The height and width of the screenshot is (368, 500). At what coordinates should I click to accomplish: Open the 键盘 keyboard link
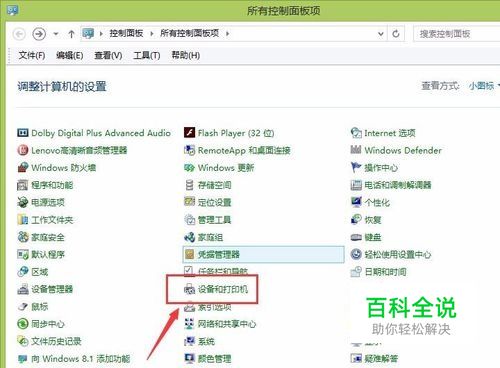click(x=372, y=237)
